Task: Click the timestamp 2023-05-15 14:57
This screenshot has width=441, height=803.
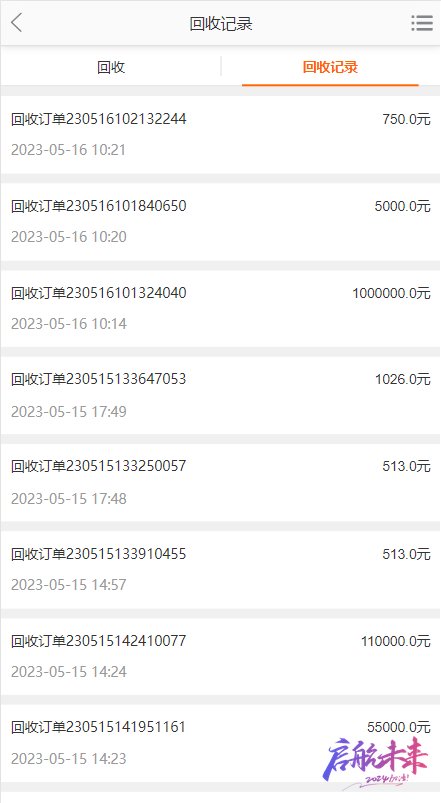Action: point(69,584)
